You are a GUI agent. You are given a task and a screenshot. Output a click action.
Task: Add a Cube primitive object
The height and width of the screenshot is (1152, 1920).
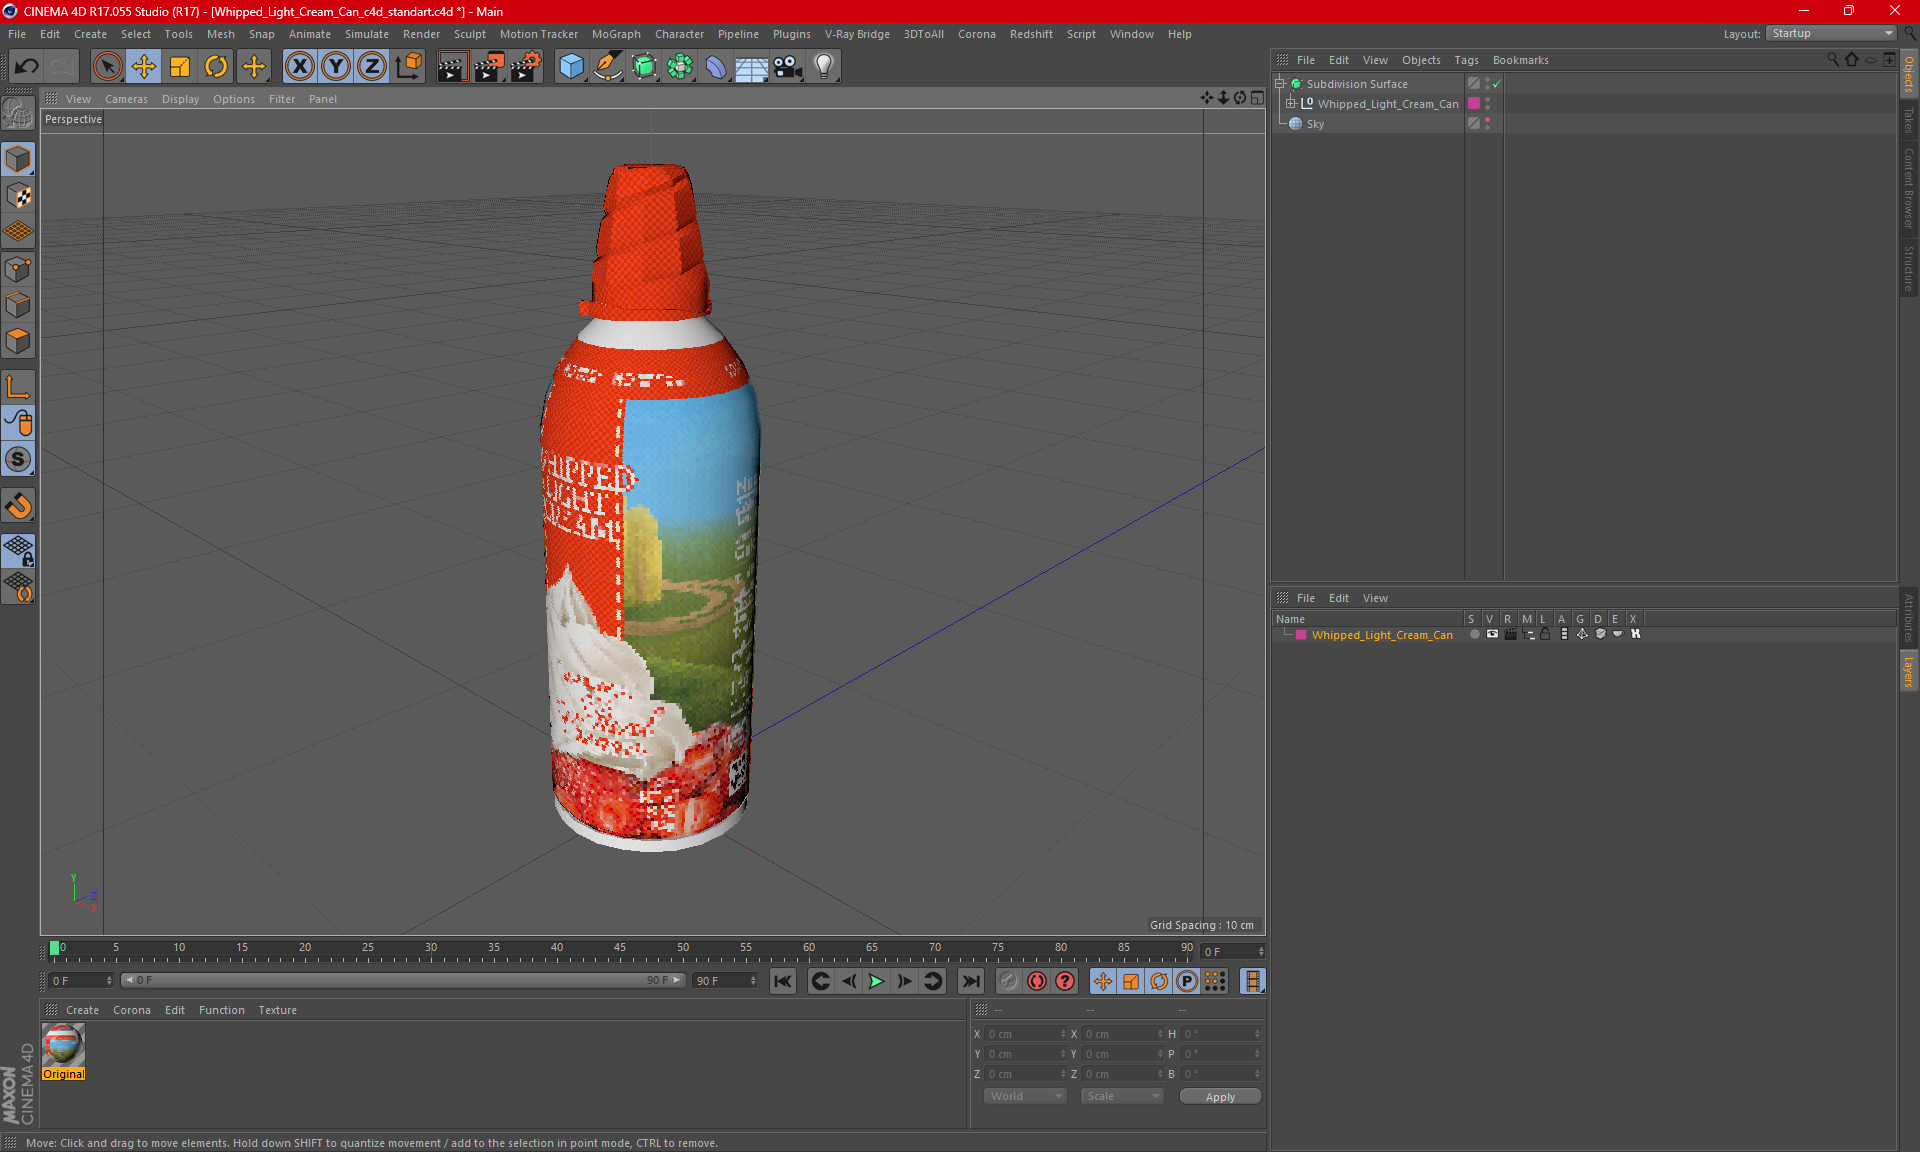tap(571, 67)
